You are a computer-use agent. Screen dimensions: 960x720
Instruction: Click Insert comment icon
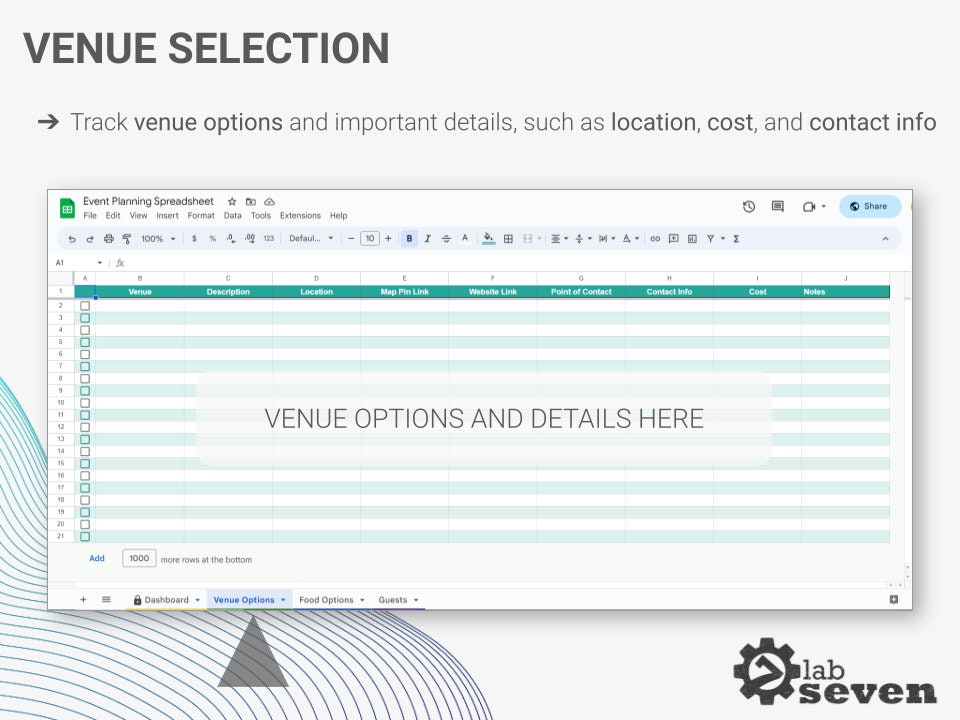[673, 239]
